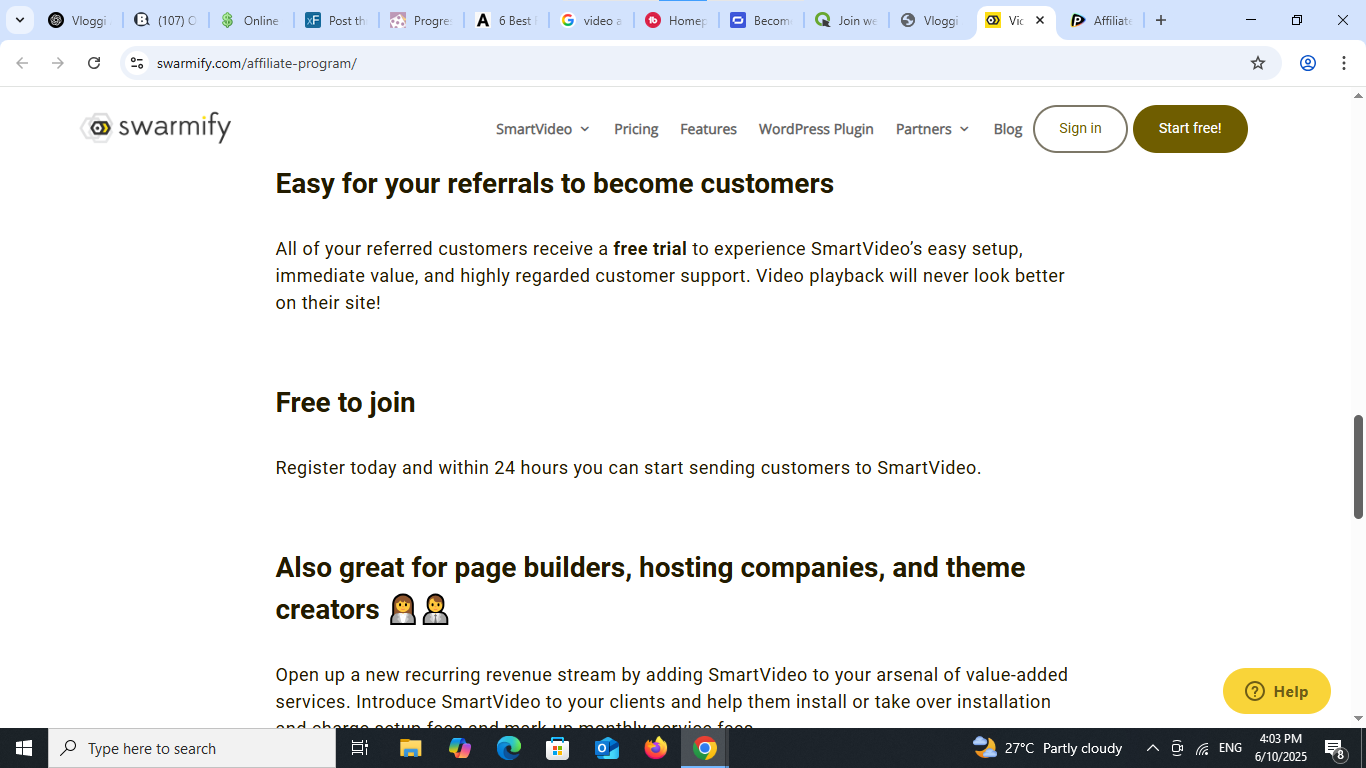Open Copilot from the taskbar
The image size is (1366, 768).
click(460, 748)
